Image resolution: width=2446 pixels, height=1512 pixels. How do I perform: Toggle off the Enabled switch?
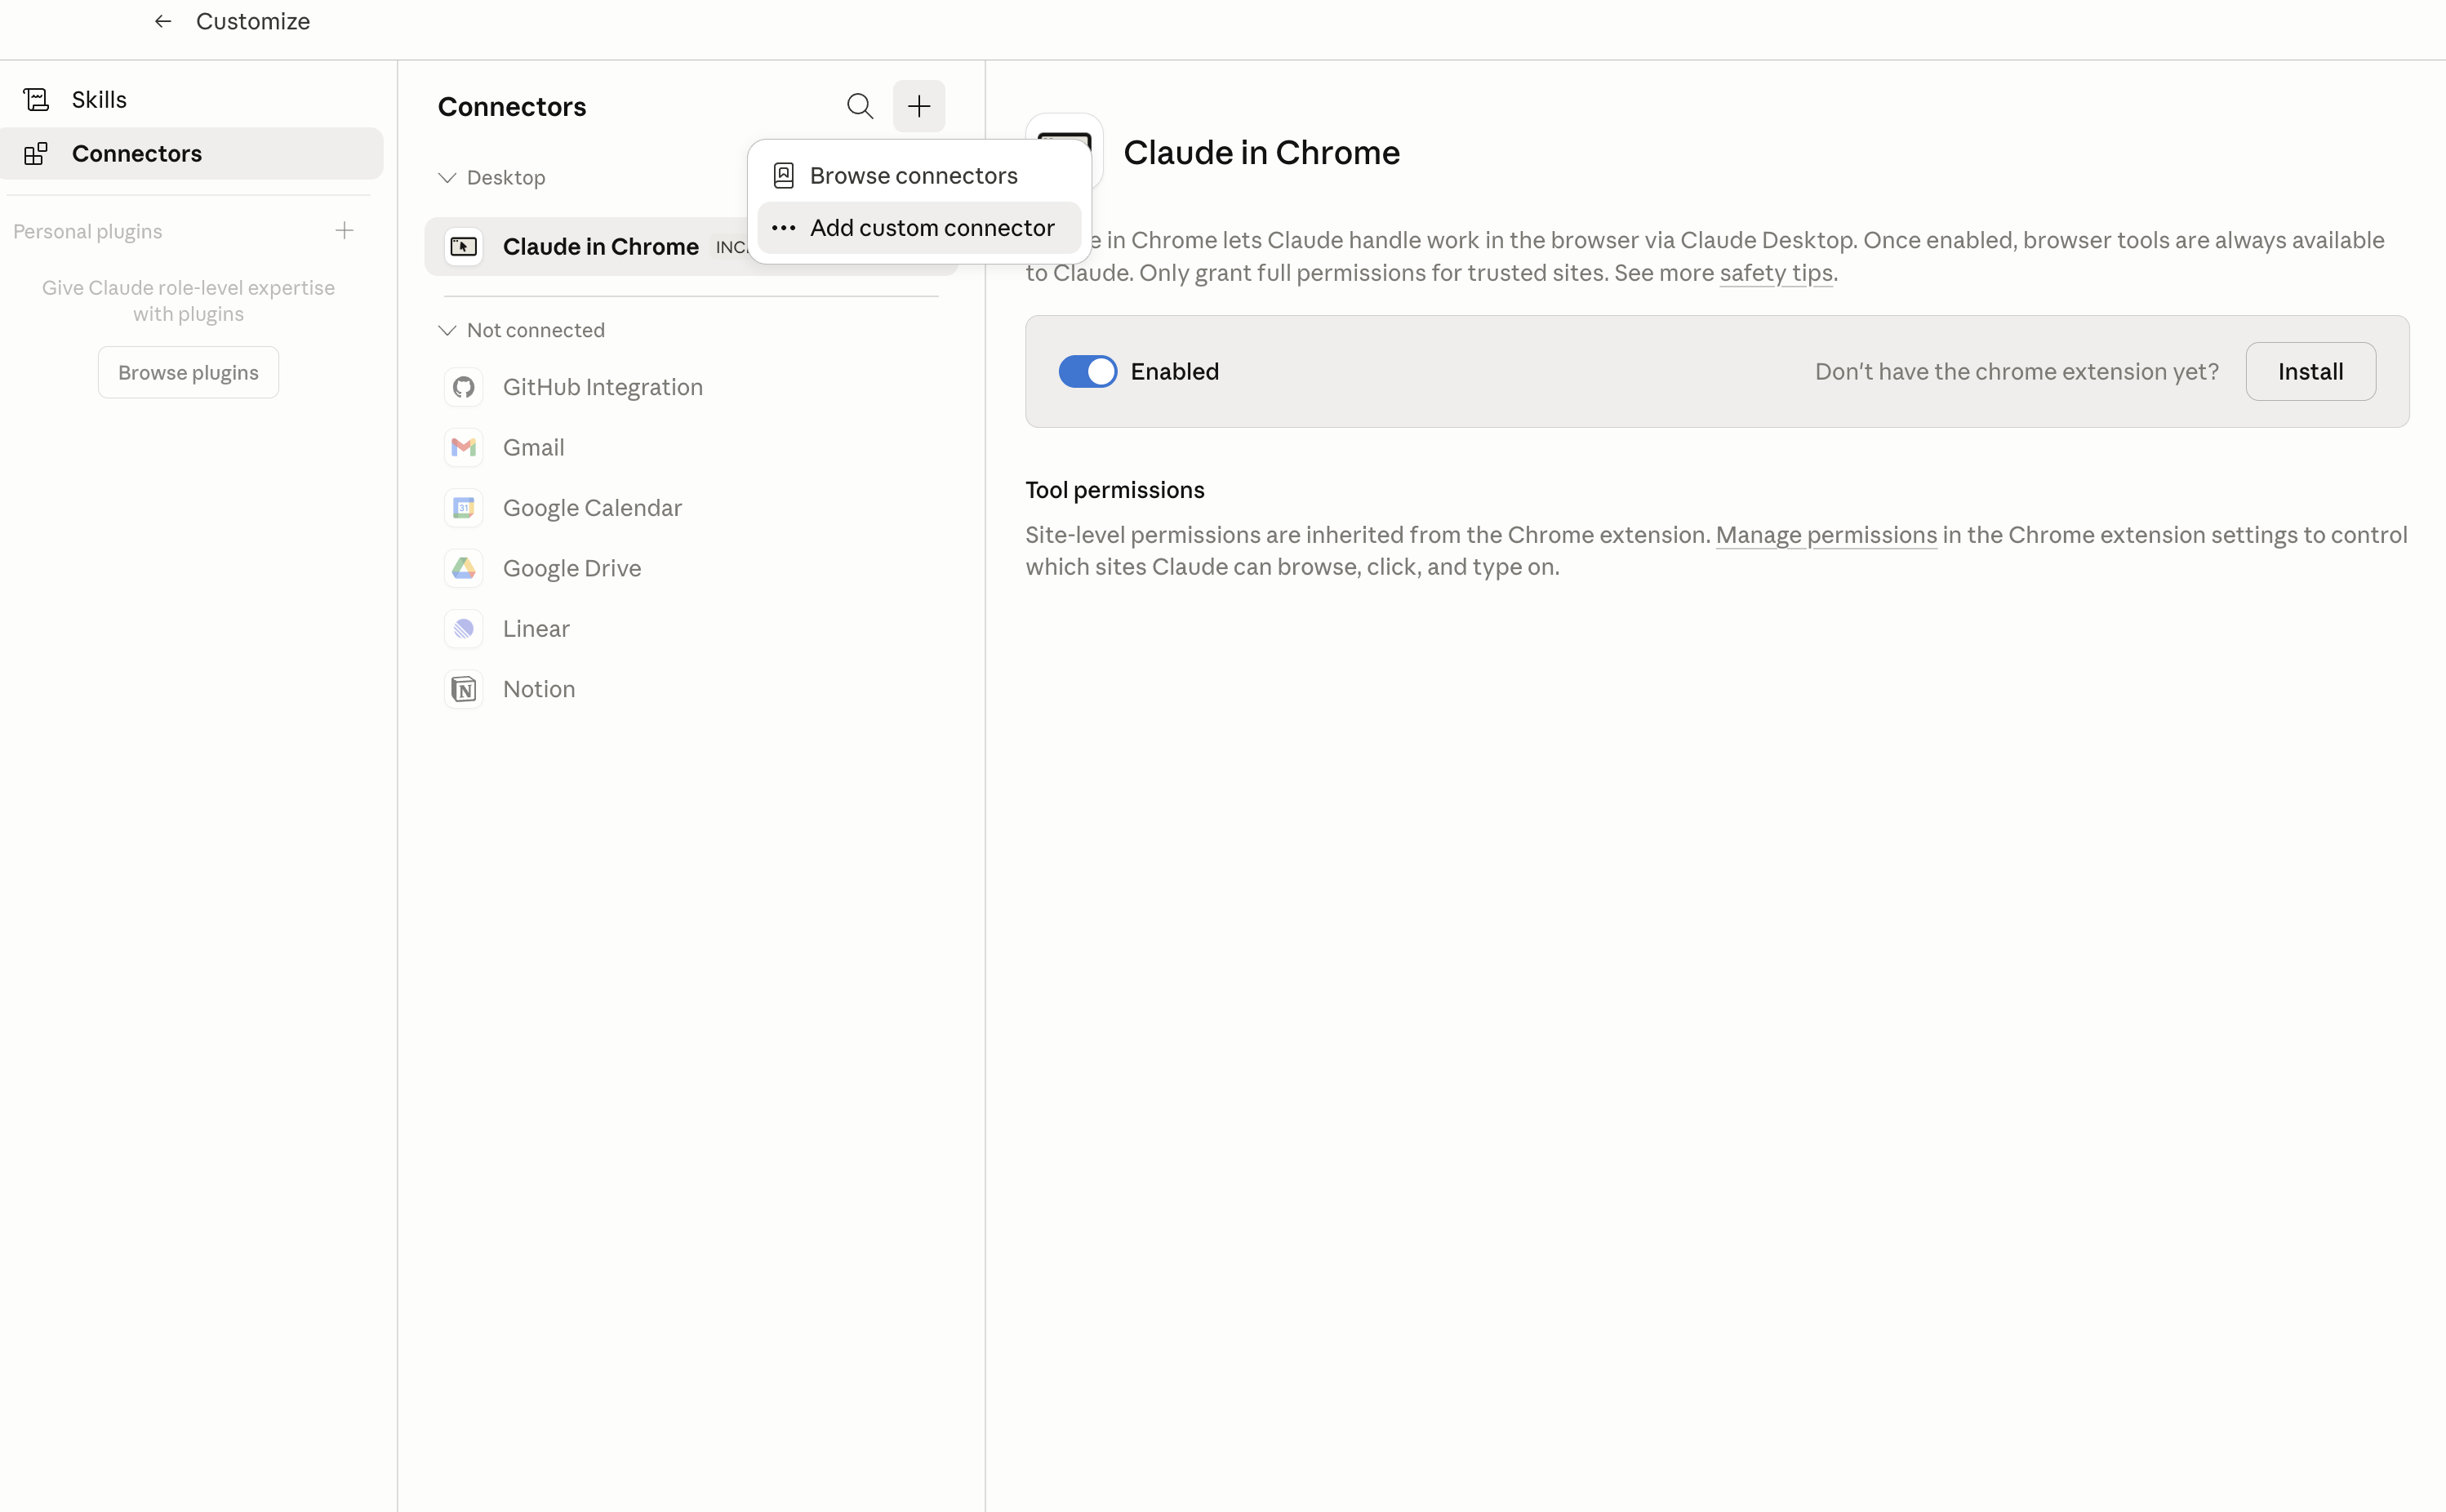(x=1087, y=372)
